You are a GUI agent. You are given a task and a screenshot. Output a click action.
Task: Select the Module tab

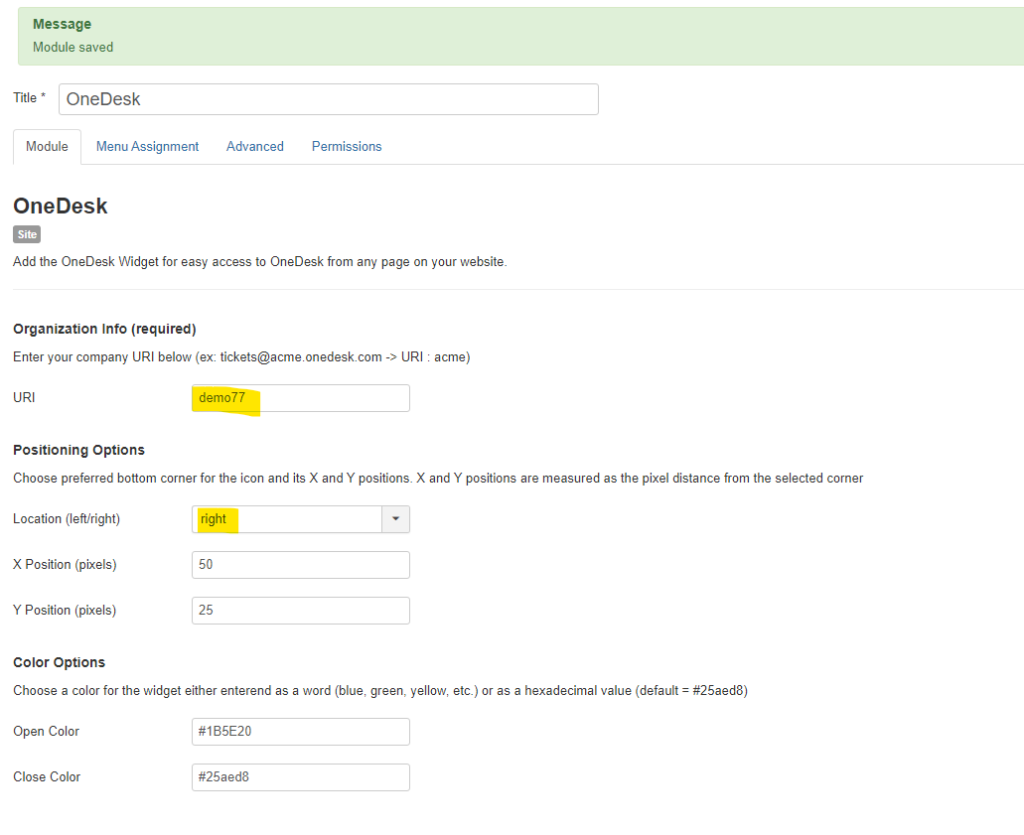(47, 147)
